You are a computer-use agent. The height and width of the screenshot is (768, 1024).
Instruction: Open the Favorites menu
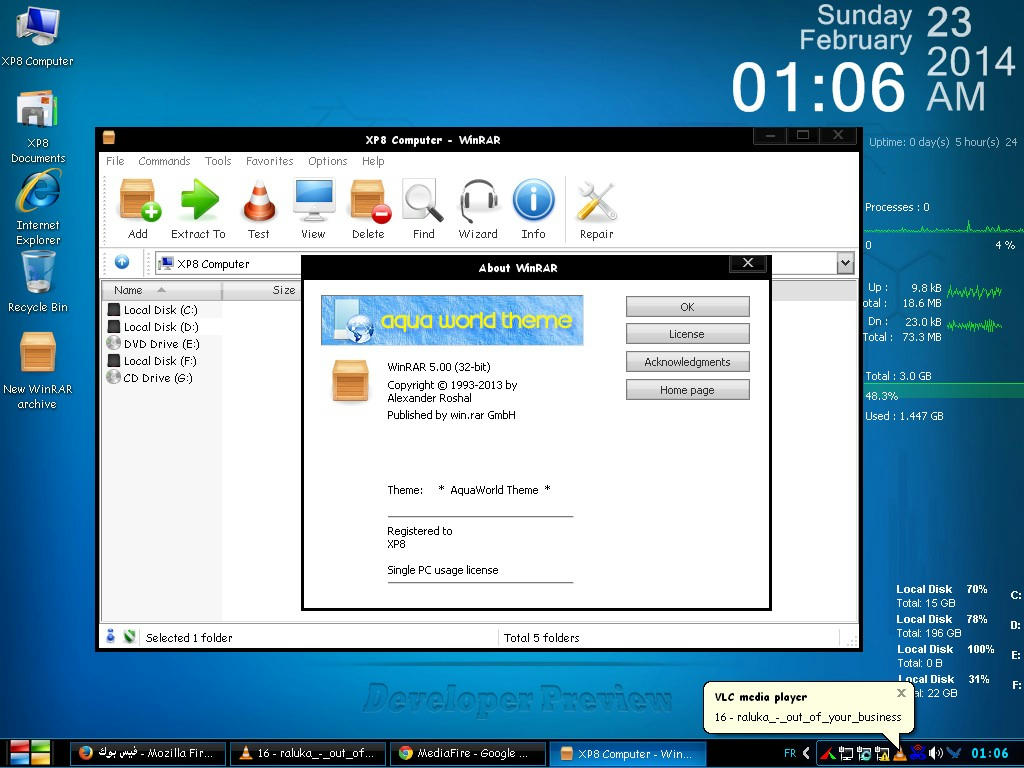tap(270, 161)
